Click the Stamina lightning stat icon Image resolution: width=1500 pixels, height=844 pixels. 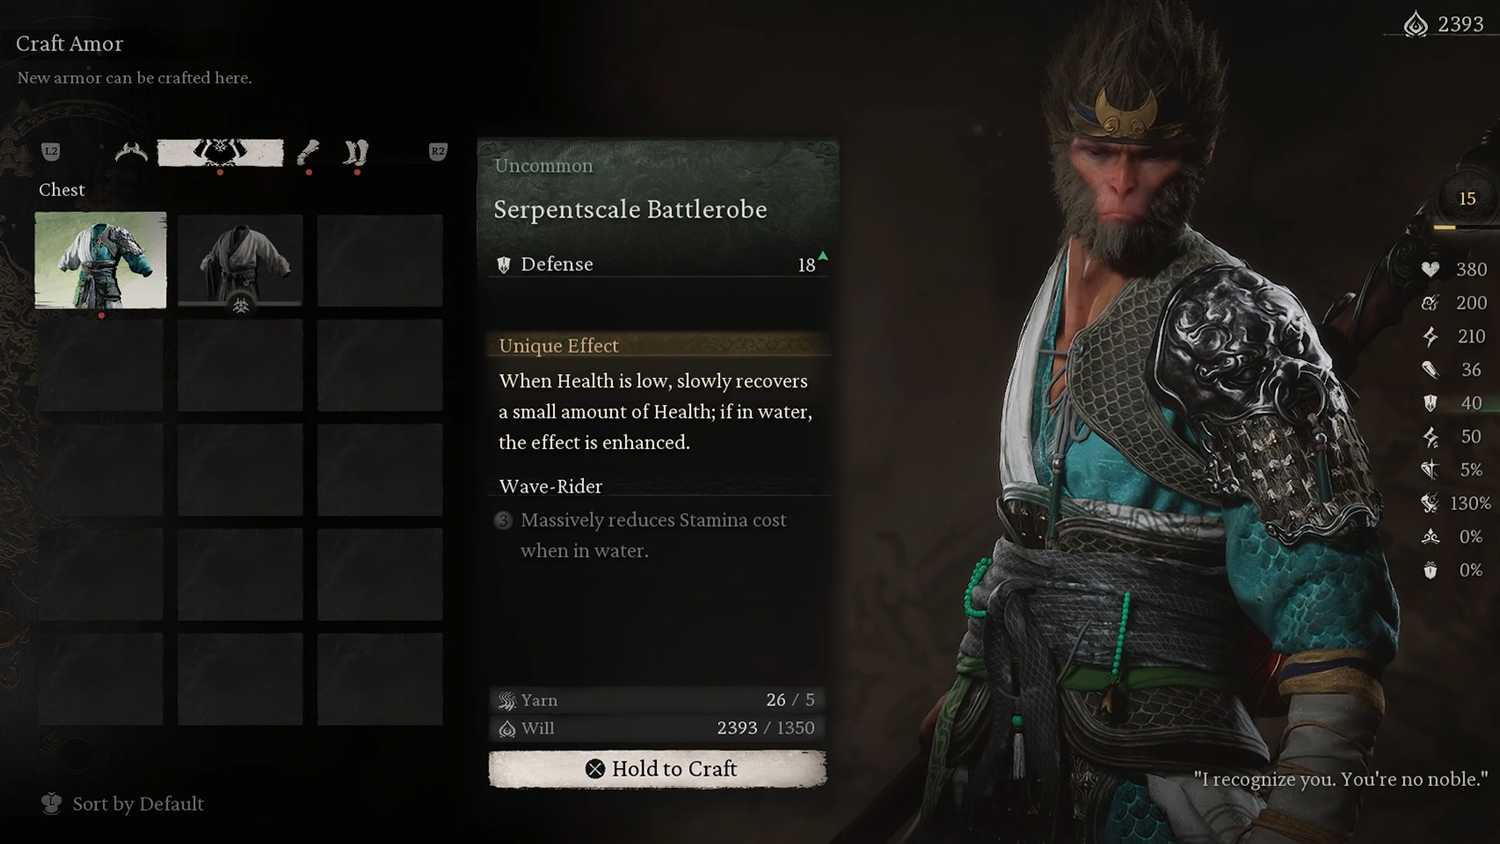pyautogui.click(x=1431, y=336)
